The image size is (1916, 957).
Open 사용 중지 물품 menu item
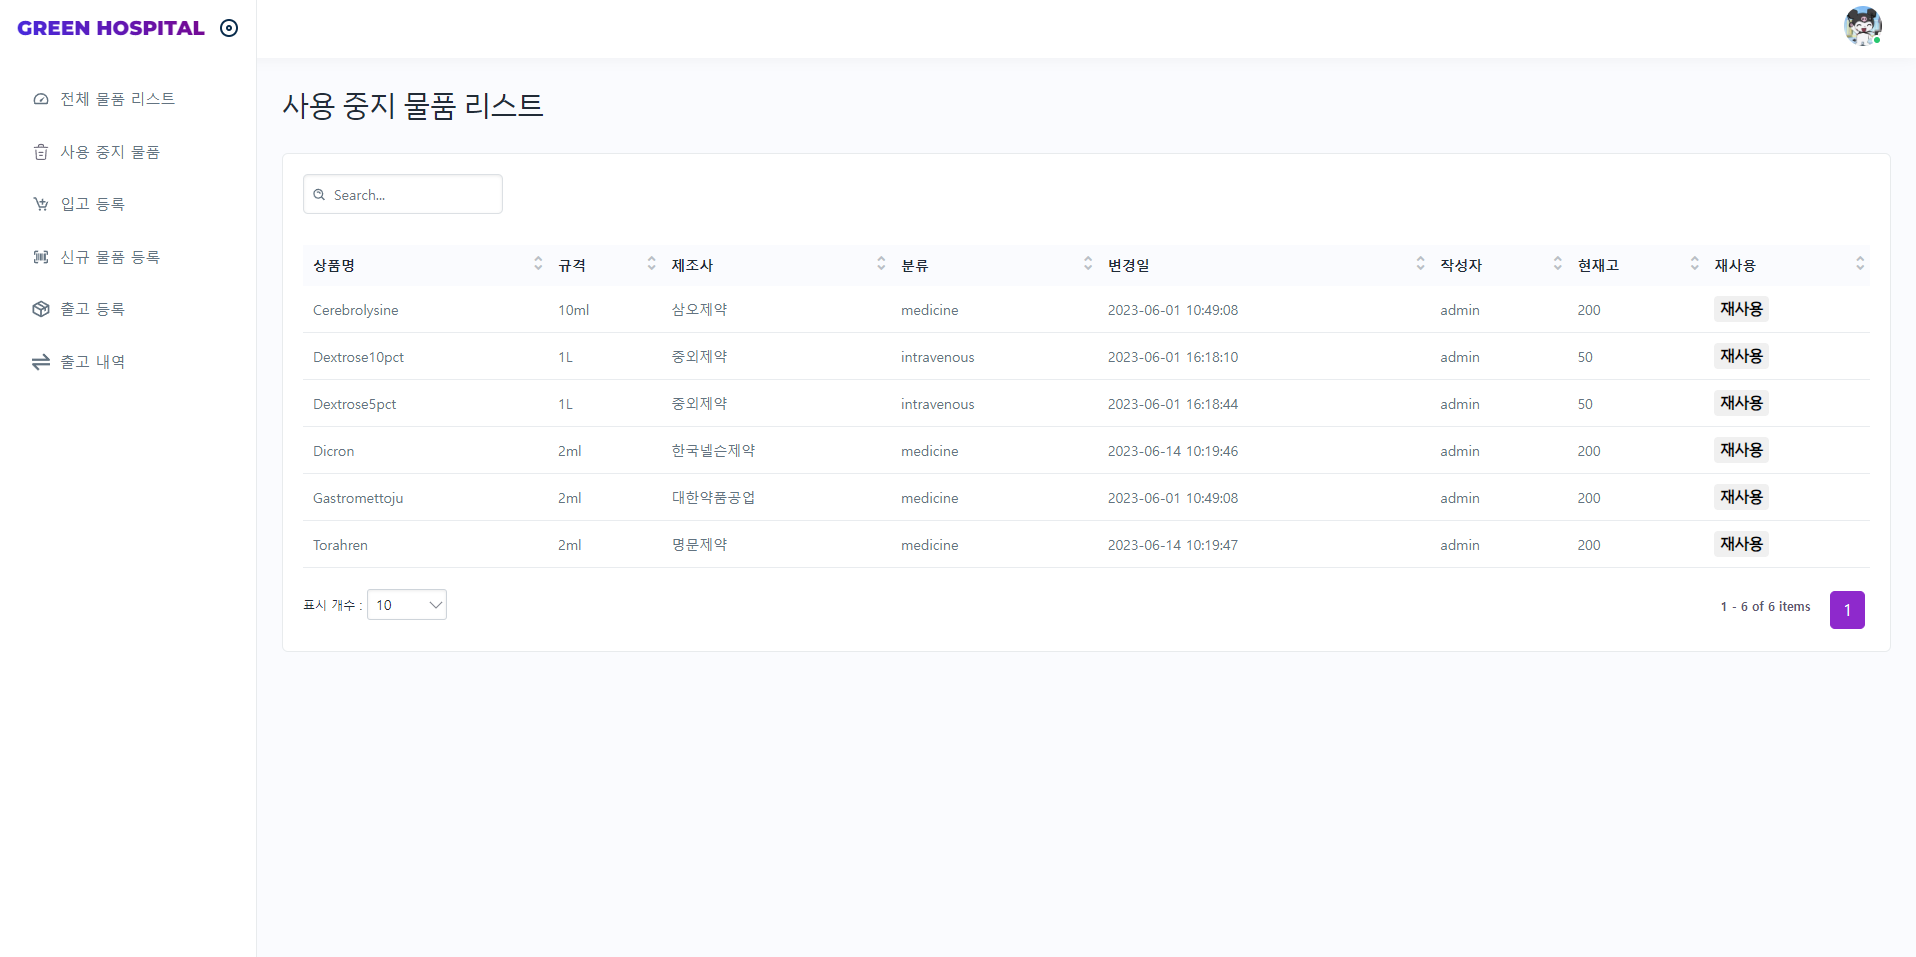pyautogui.click(x=110, y=152)
